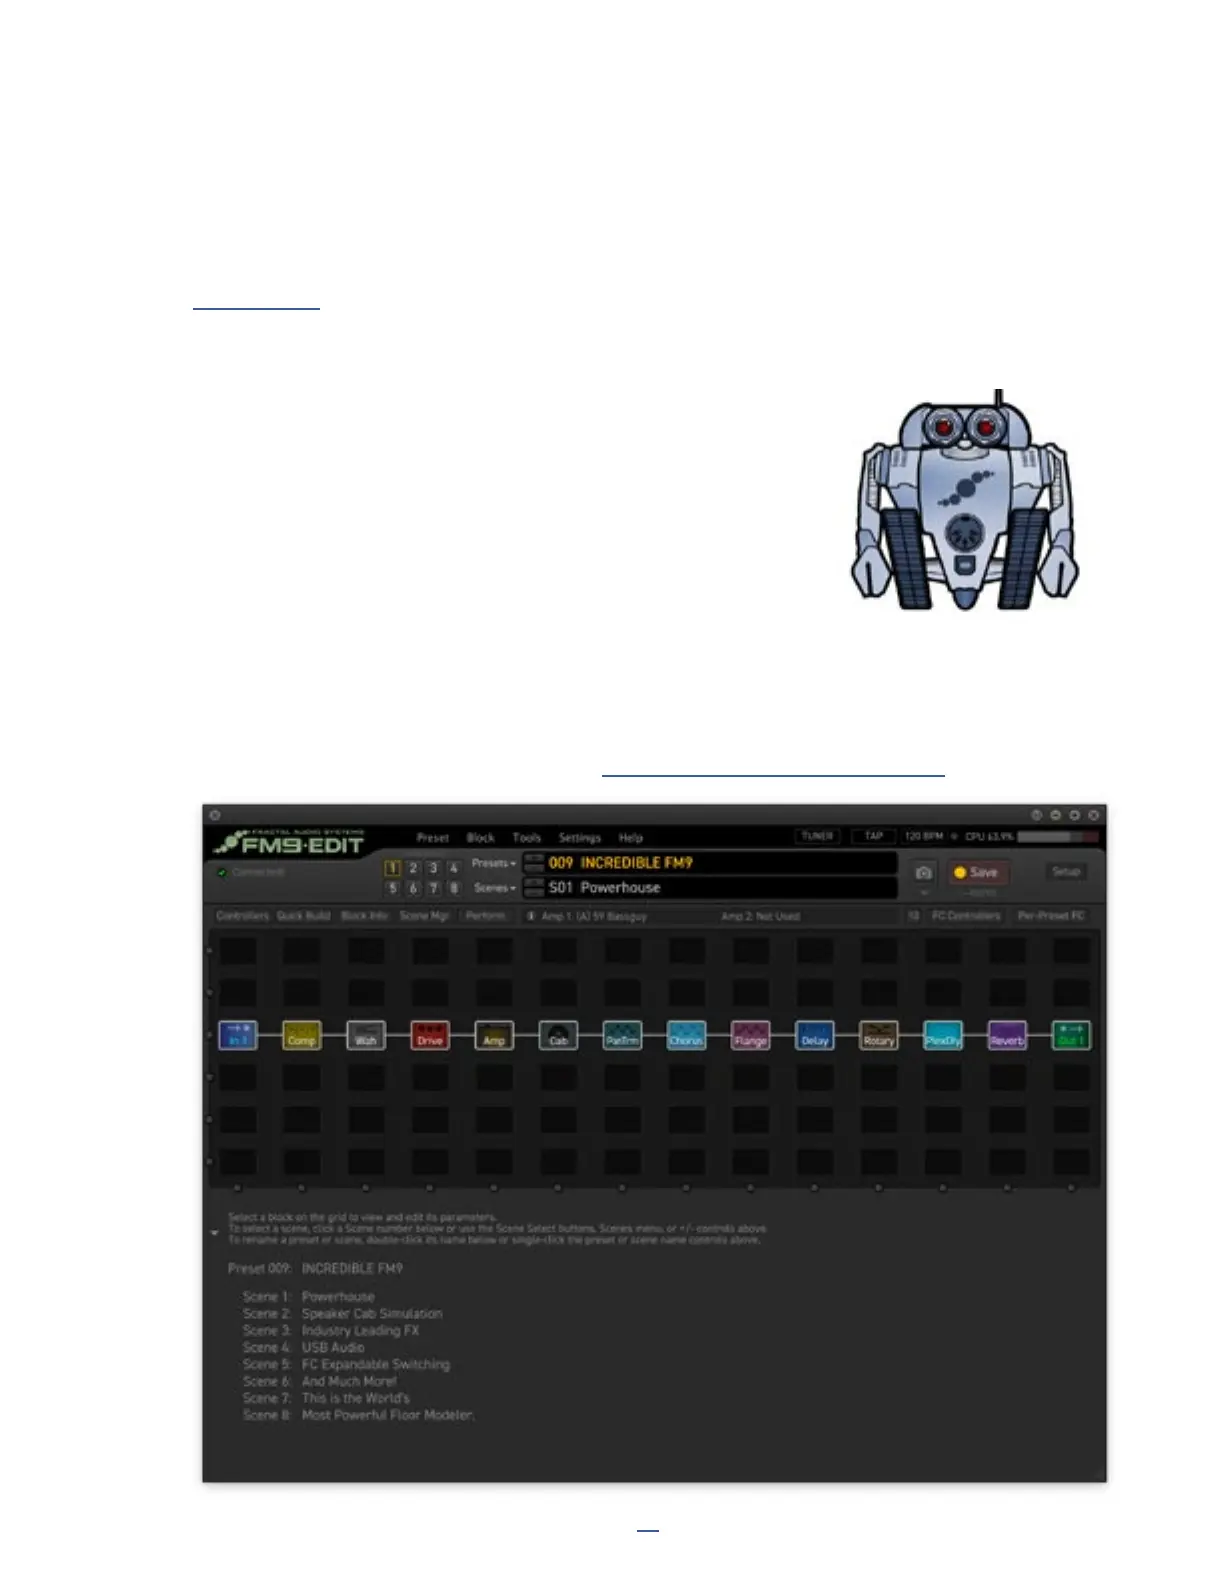Click the S01 Powerhouse scene name field
The height and width of the screenshot is (1584, 1224).
tap(711, 888)
